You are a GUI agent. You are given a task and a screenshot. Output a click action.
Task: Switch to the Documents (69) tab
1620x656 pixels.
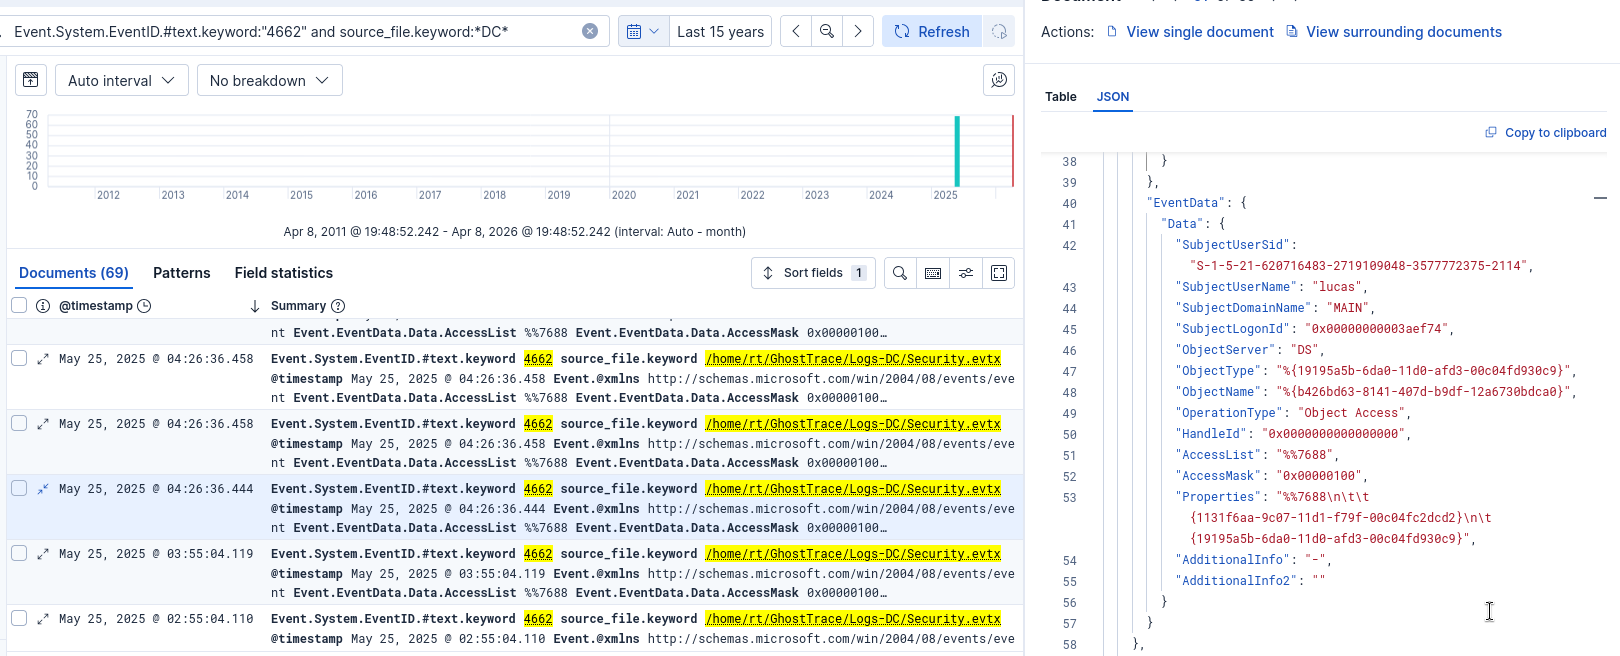pos(74,273)
